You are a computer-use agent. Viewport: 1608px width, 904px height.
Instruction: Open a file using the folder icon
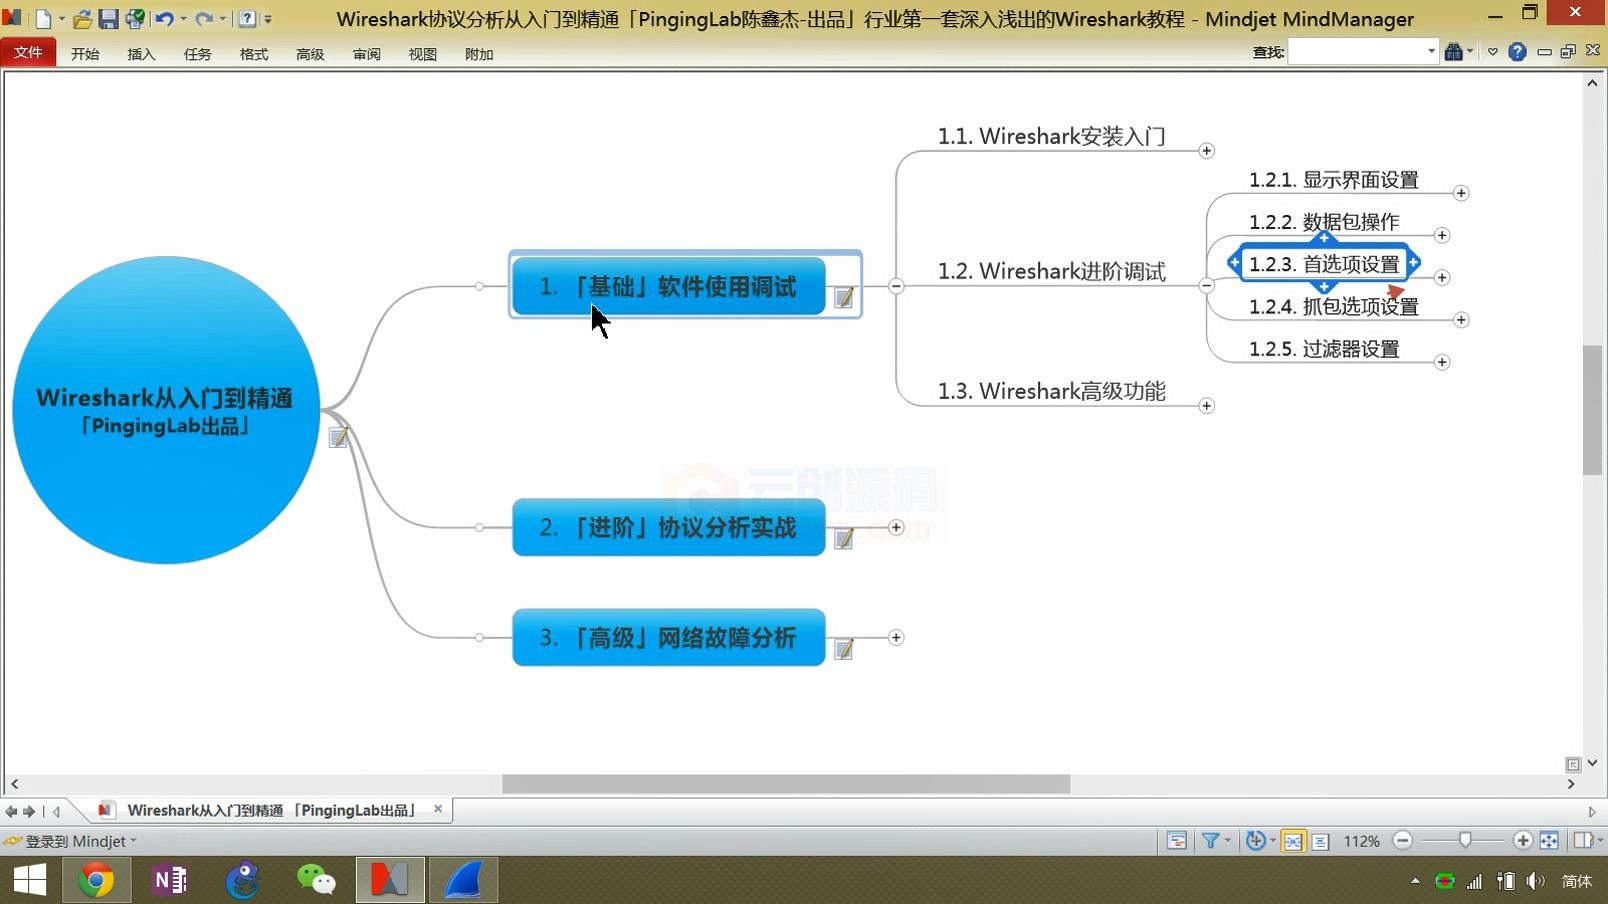(83, 19)
